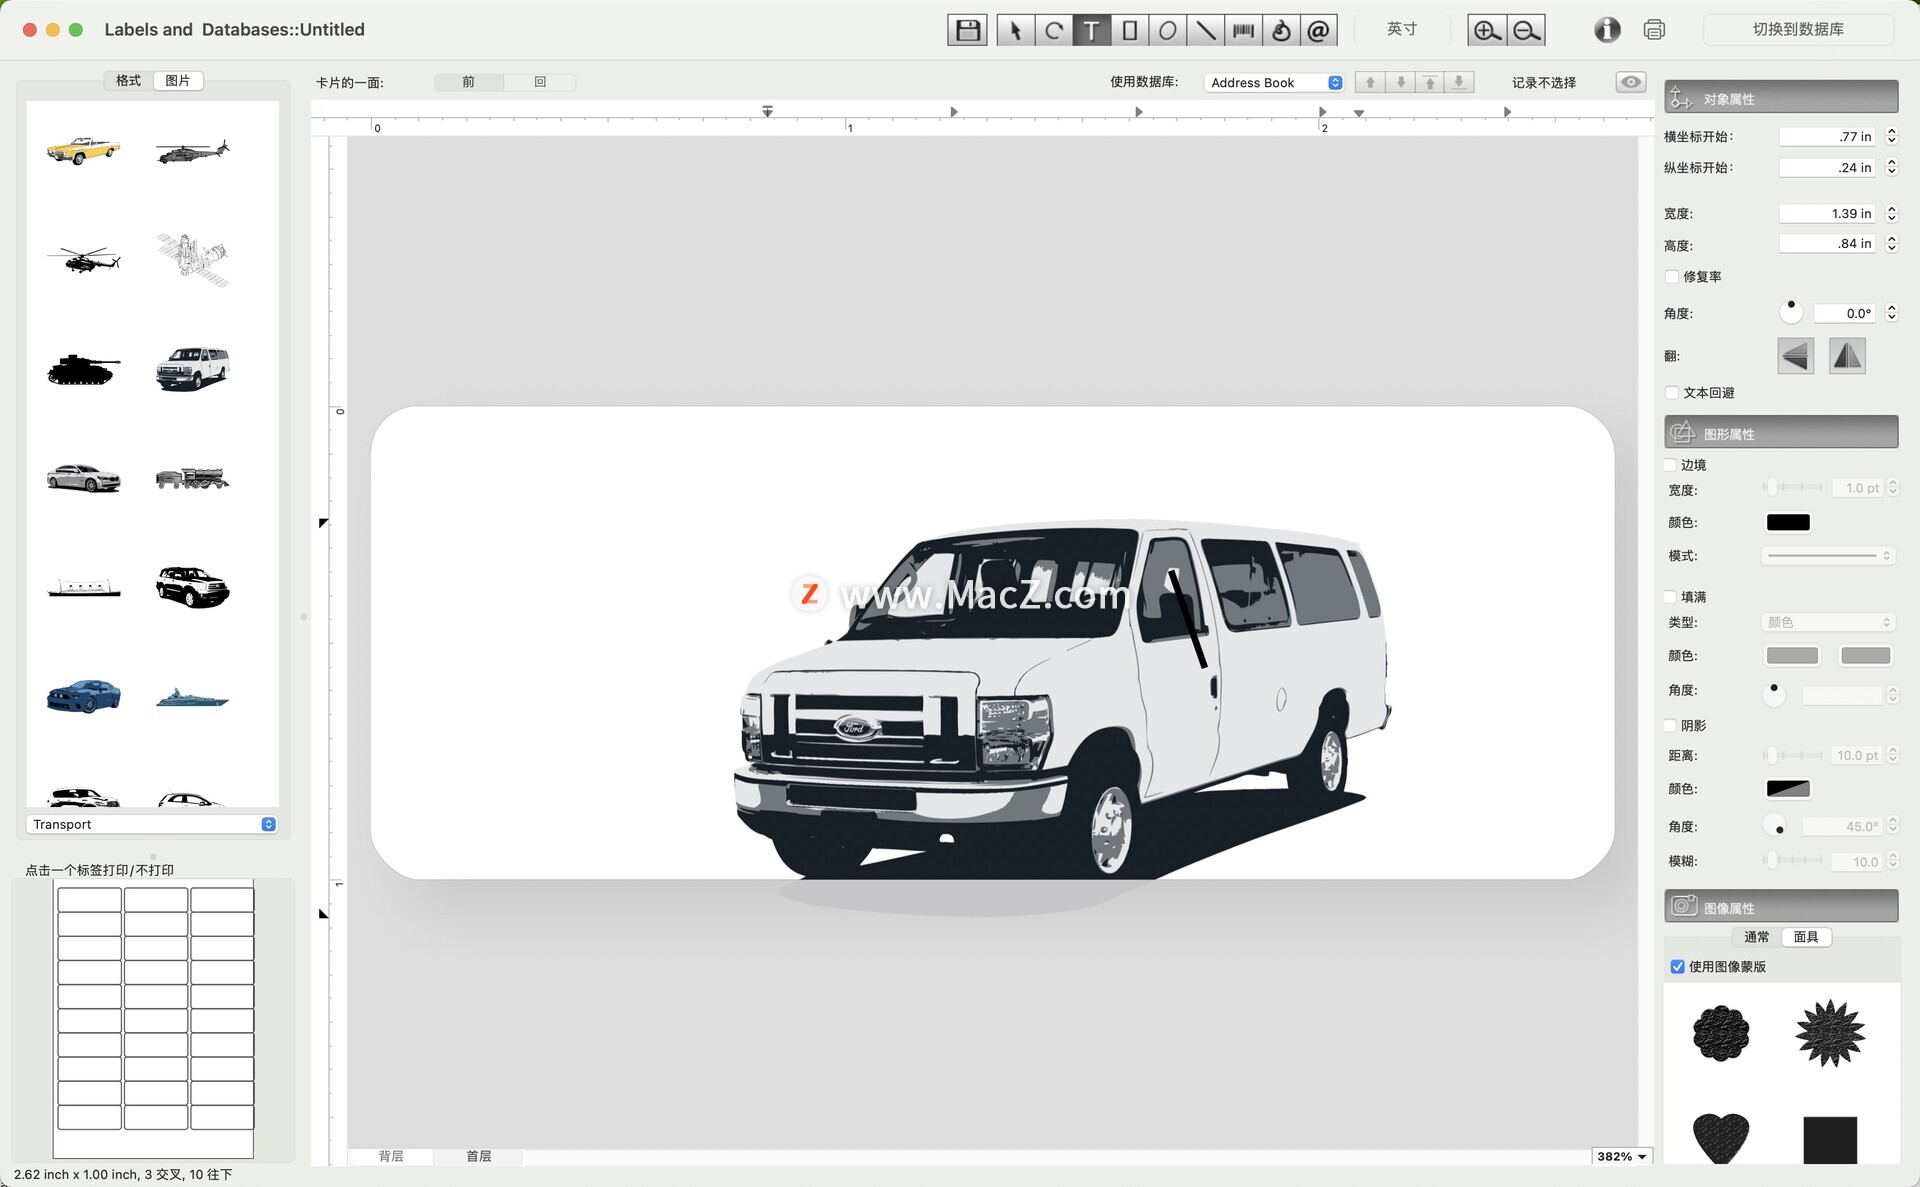Click the 宽度 1.39 in stepper
The image size is (1920, 1187).
[1891, 213]
